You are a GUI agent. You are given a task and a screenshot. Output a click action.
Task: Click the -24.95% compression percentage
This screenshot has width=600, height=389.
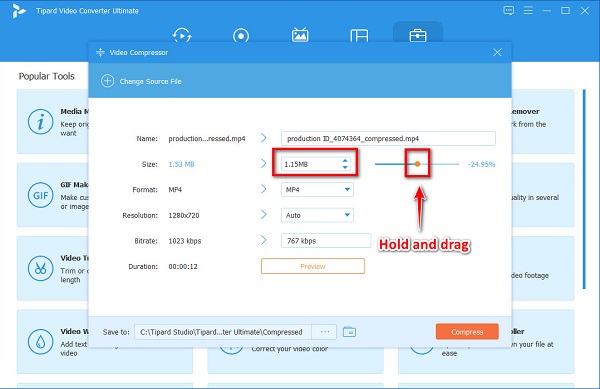click(481, 164)
